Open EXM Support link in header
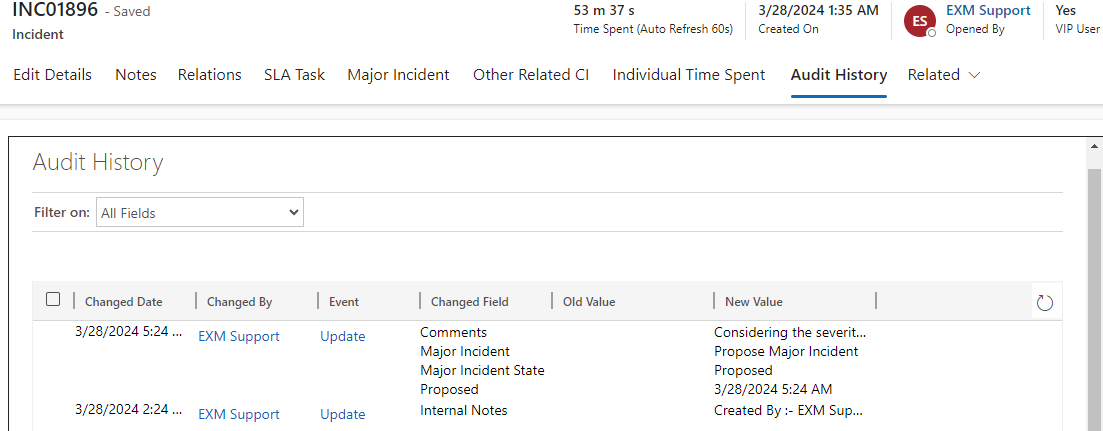The height and width of the screenshot is (431, 1103). coord(988,11)
